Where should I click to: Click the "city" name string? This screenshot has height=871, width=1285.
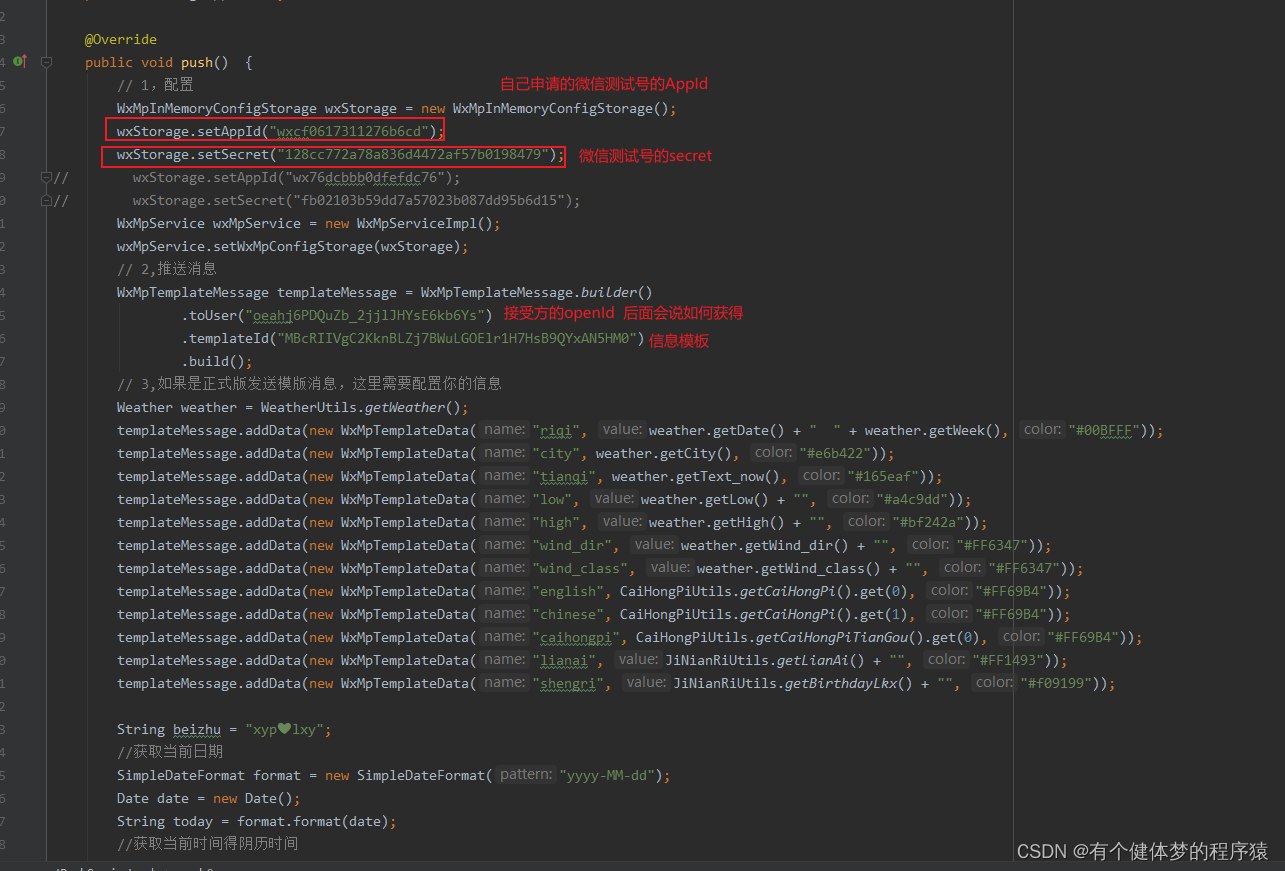(x=557, y=453)
